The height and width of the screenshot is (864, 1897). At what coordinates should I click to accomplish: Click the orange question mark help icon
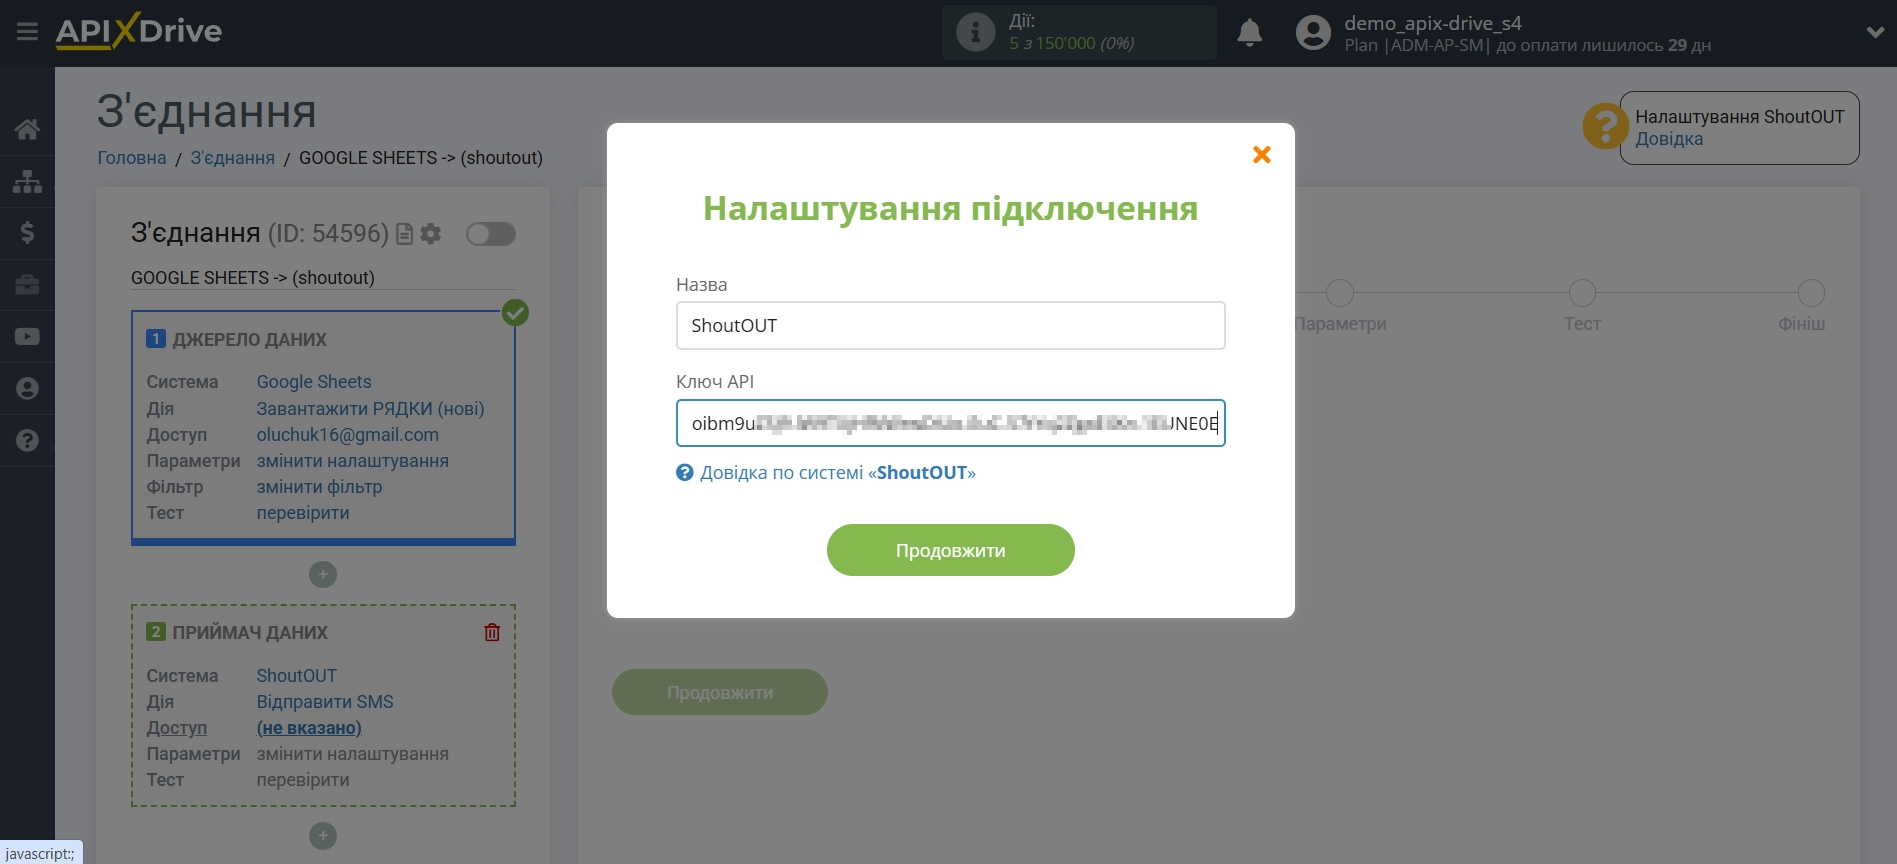click(1604, 127)
